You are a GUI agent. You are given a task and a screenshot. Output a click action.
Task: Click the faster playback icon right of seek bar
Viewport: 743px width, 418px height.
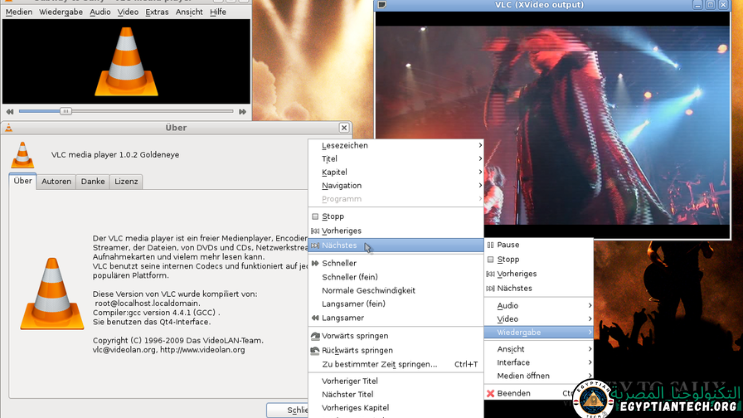click(243, 111)
